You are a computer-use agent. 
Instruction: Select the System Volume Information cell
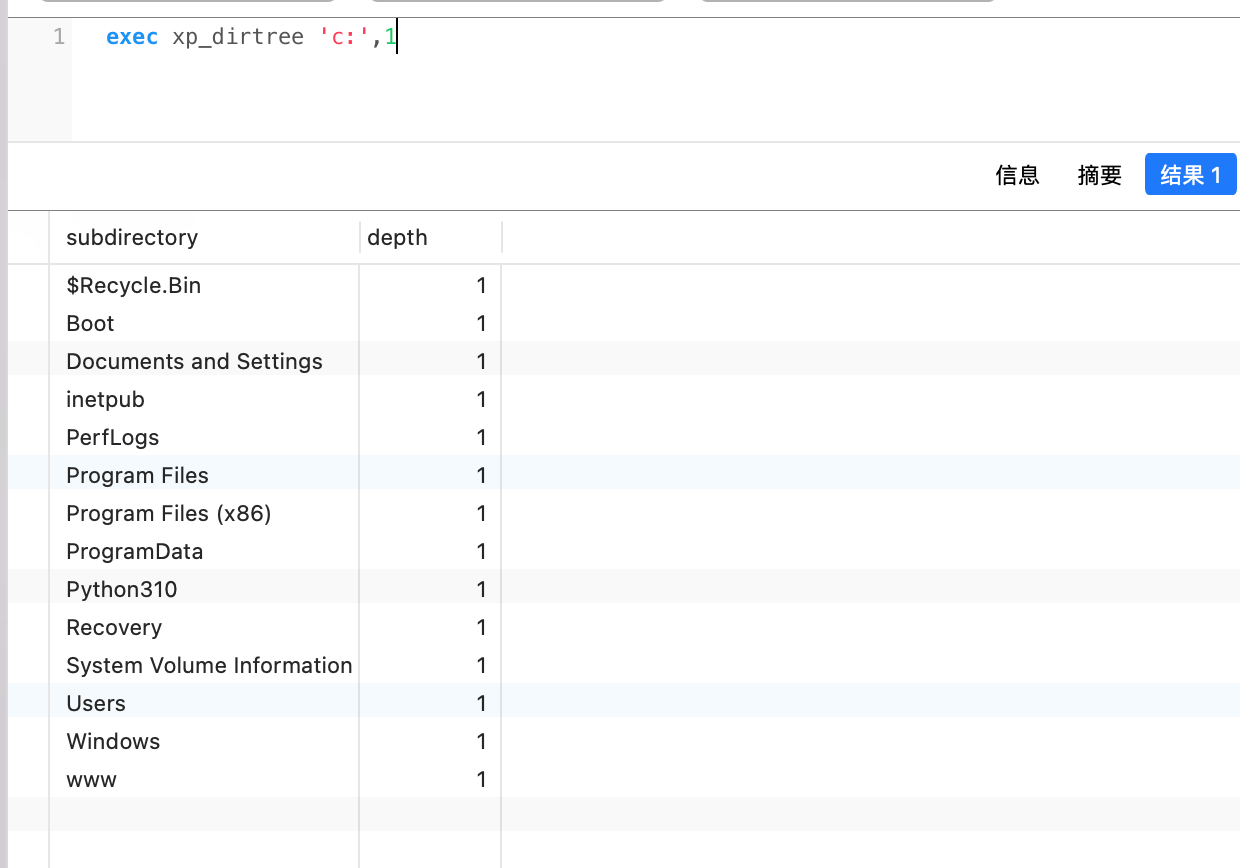pos(209,666)
